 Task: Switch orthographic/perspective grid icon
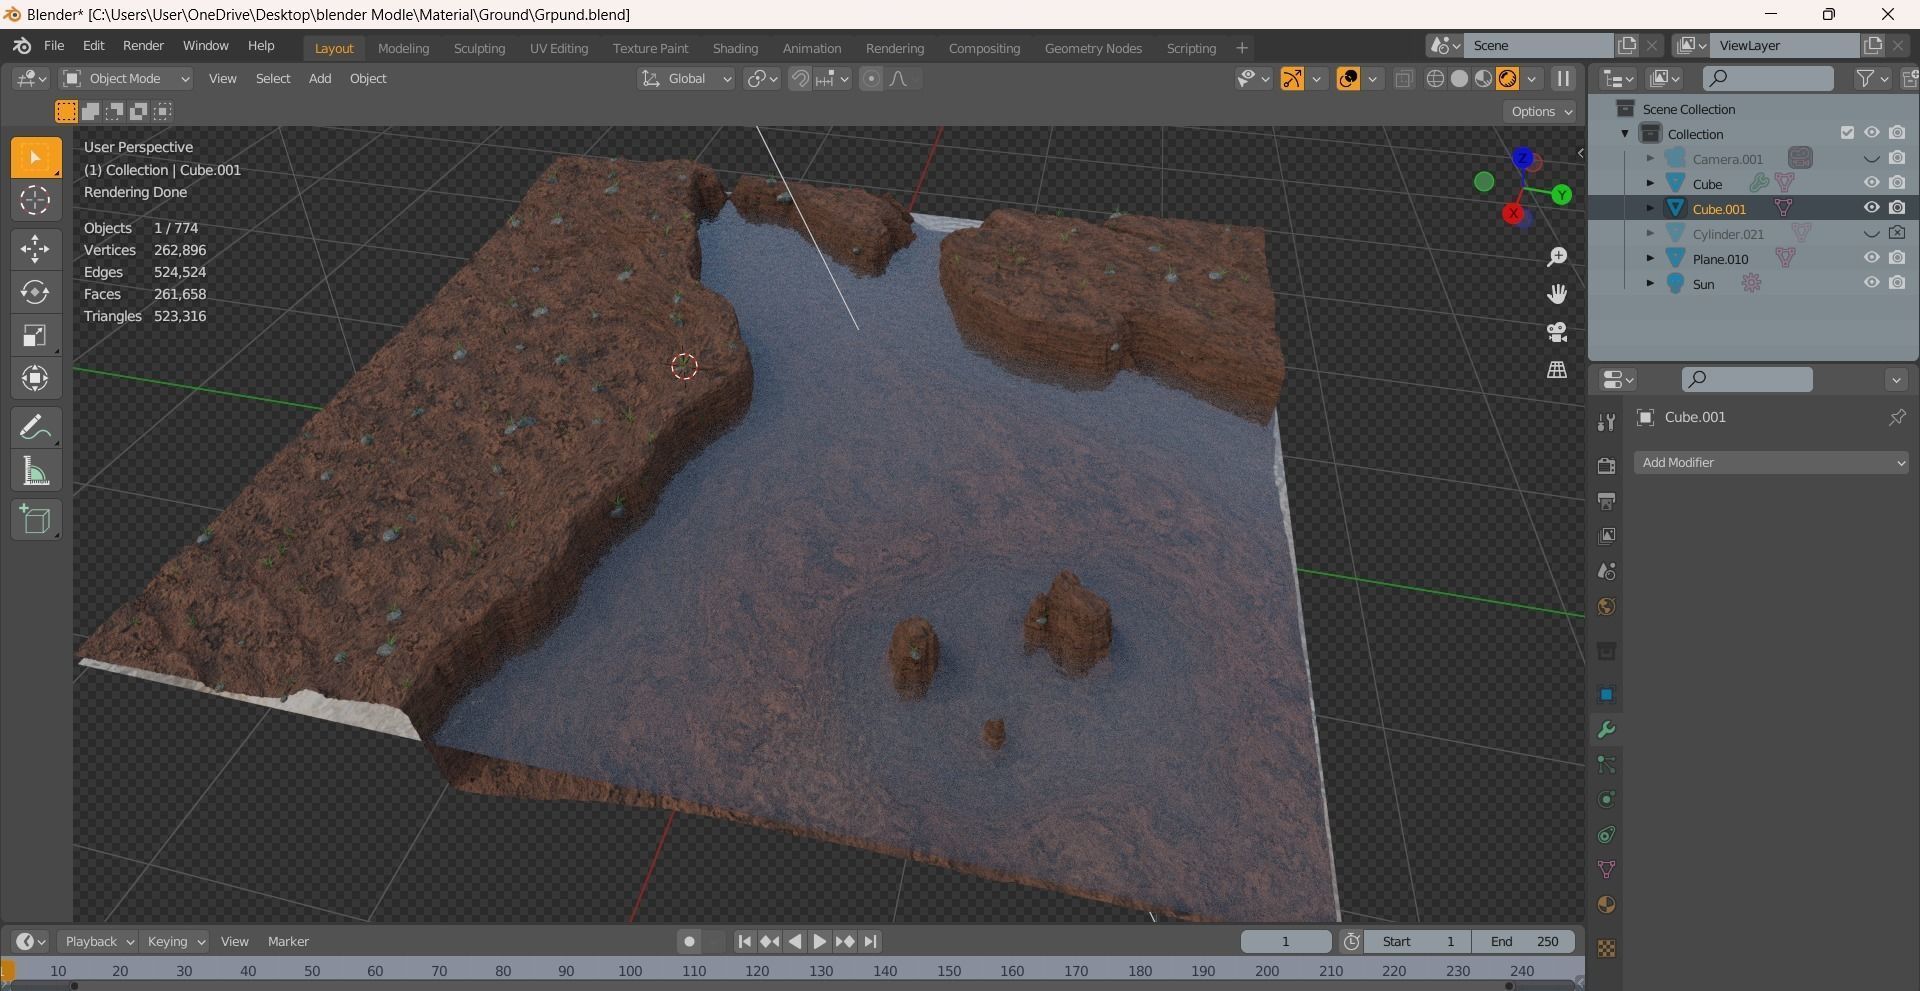1557,370
